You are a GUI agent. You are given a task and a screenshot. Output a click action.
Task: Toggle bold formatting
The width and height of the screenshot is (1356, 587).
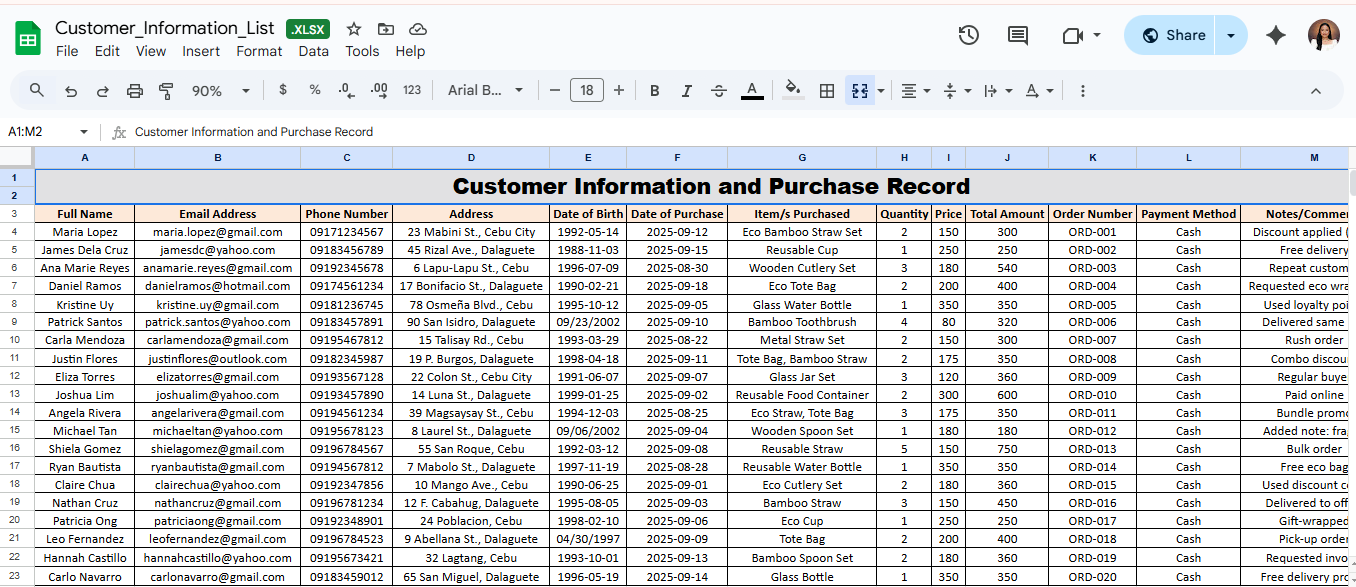[x=655, y=91]
